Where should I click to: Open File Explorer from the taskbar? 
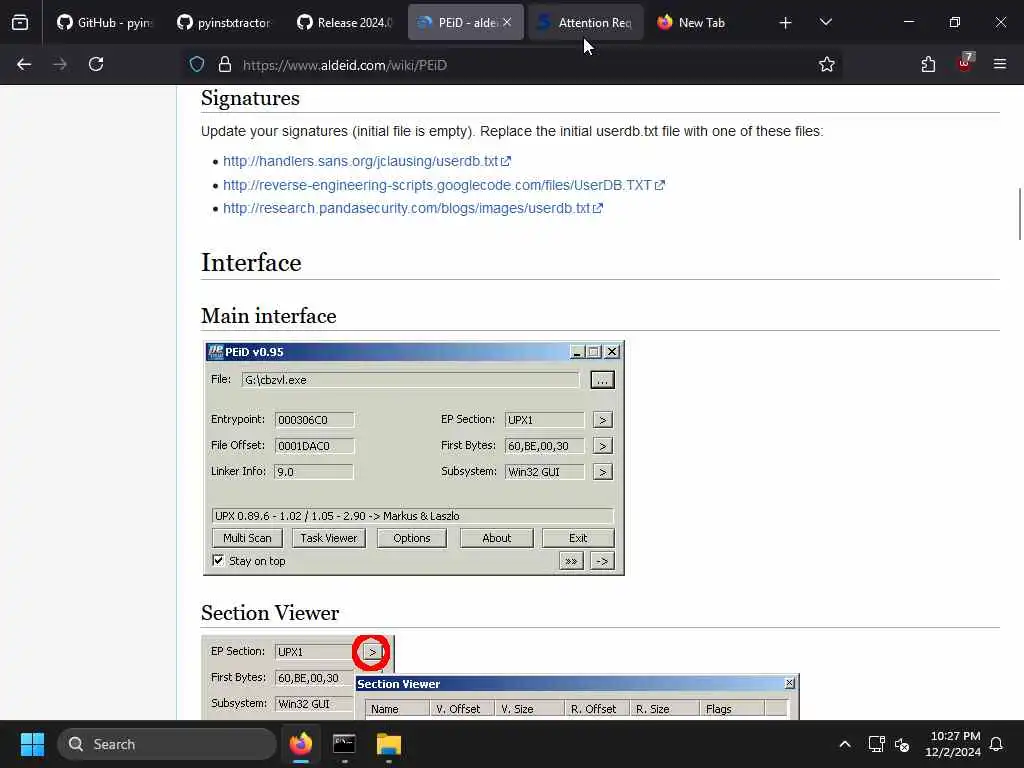(x=389, y=744)
